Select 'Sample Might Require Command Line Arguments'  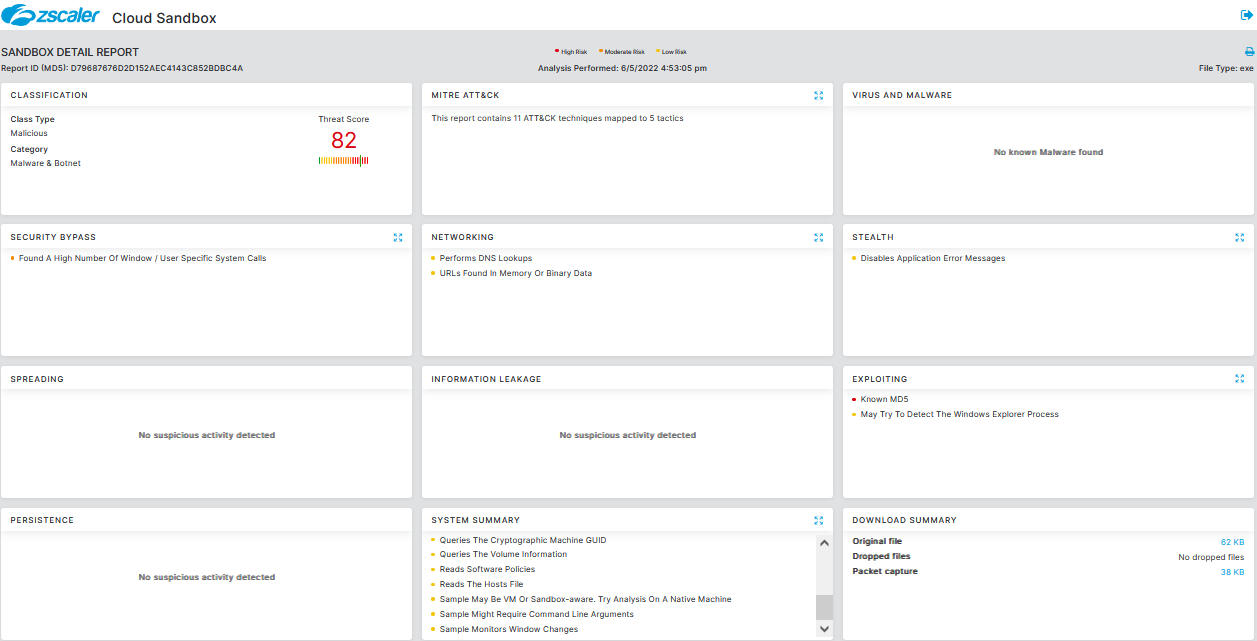536,614
